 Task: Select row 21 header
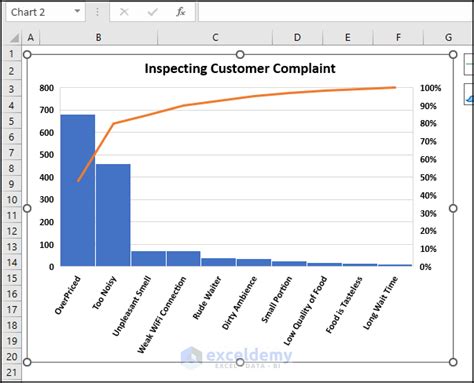click(x=11, y=372)
